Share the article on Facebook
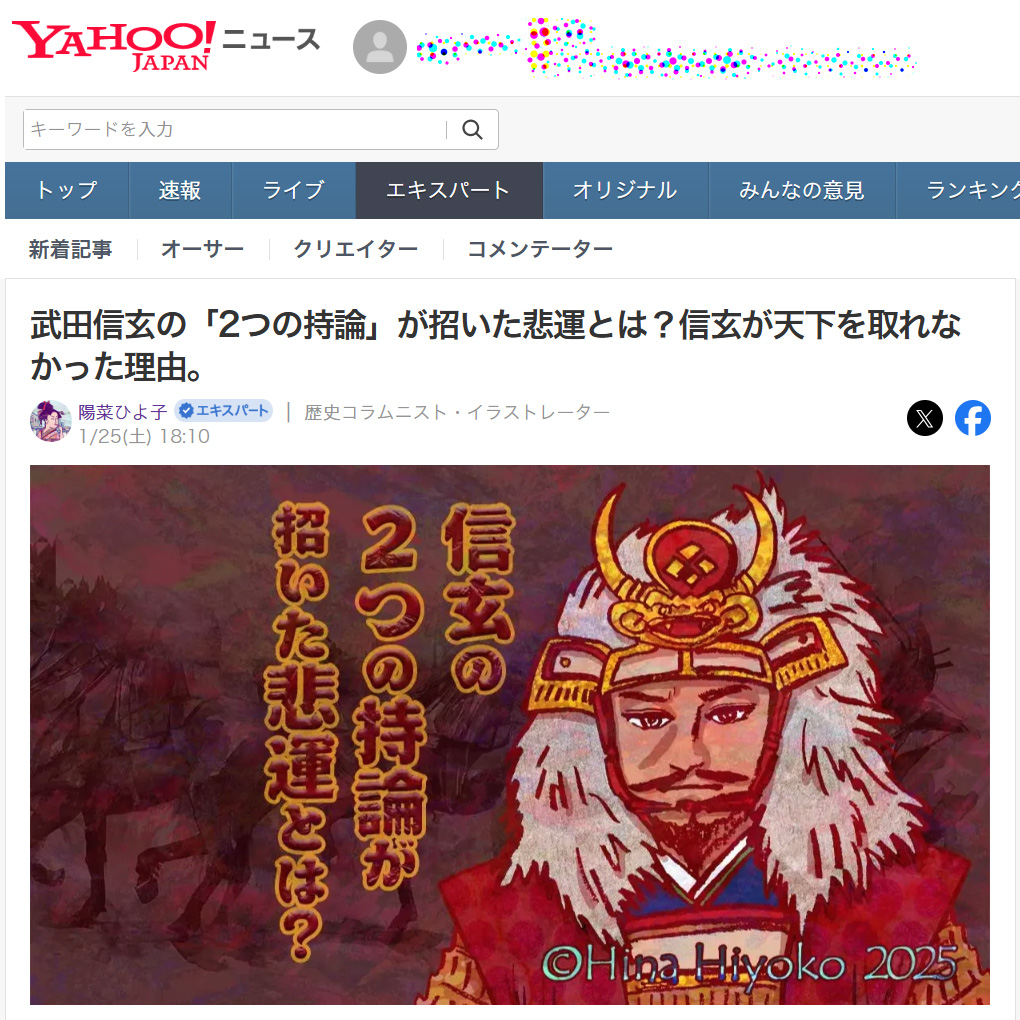Viewport: 1020px width, 1020px height. tap(973, 418)
